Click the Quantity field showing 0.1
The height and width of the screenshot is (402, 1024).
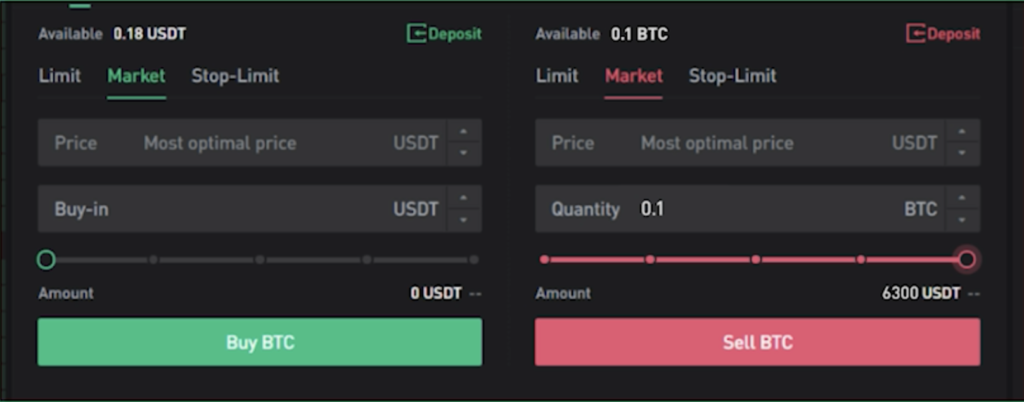[760, 209]
